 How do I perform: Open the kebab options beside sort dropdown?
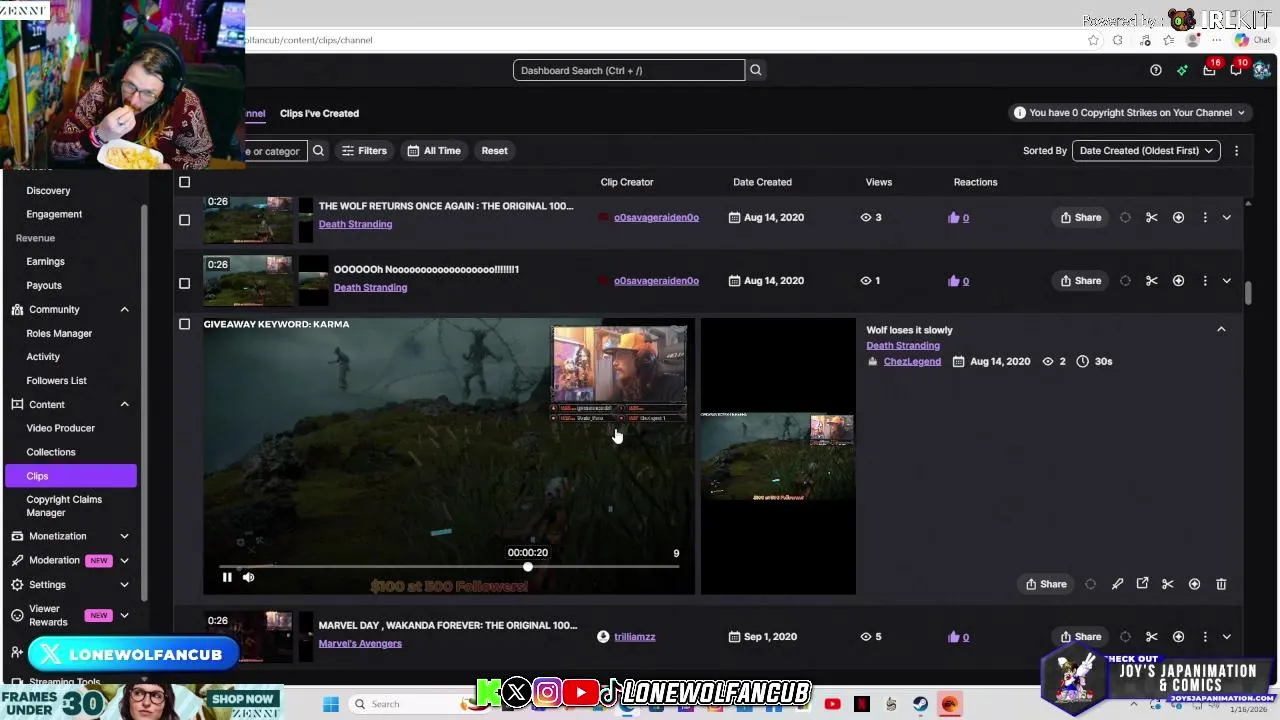(x=1236, y=151)
